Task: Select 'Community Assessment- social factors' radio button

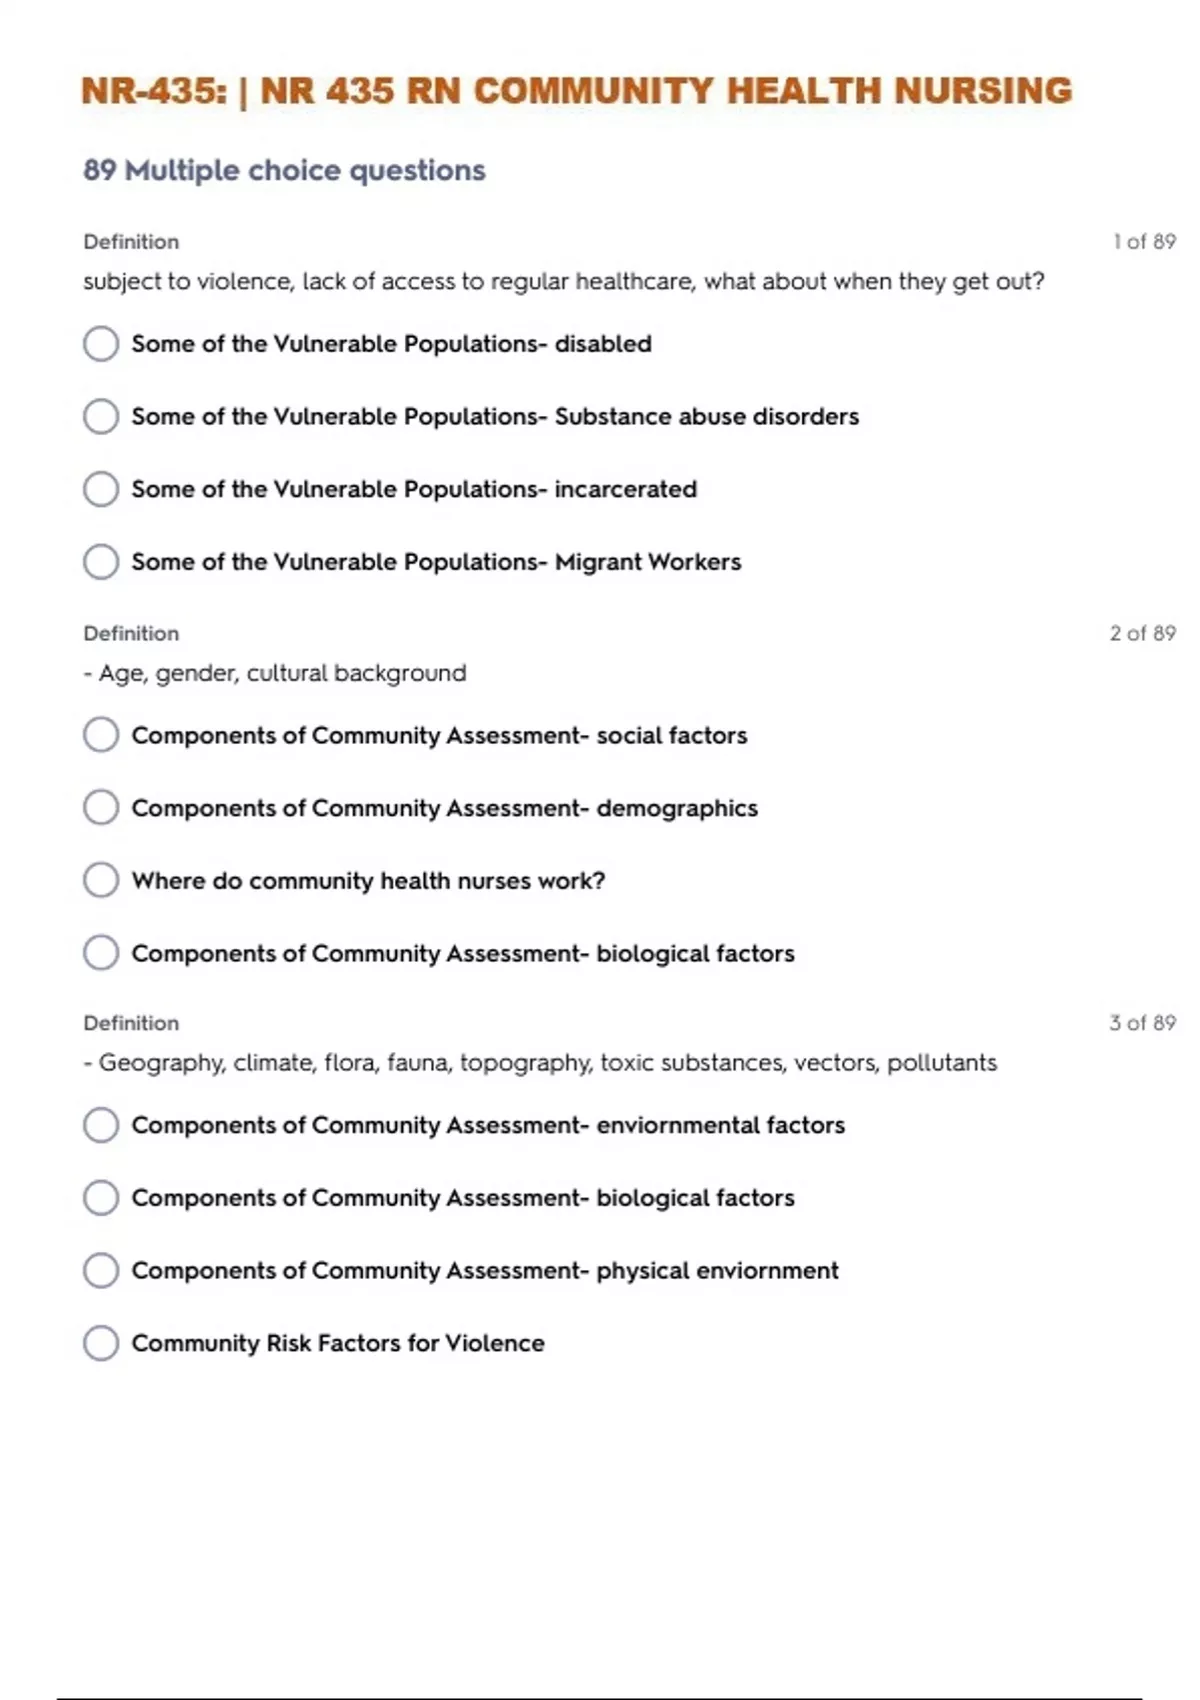Action: click(101, 735)
